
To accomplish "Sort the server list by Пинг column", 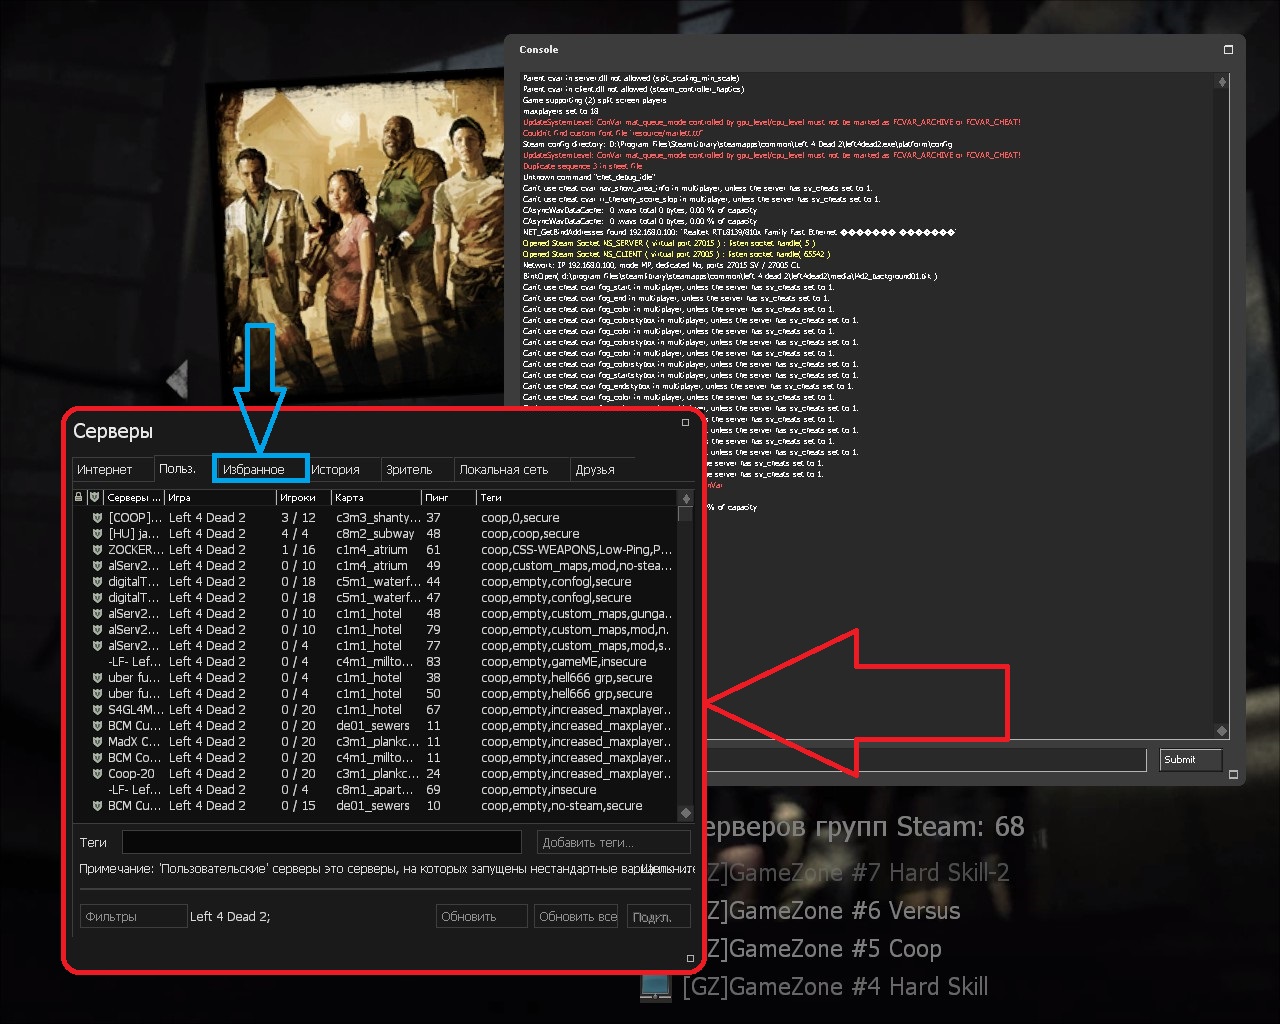I will pyautogui.click(x=447, y=497).
